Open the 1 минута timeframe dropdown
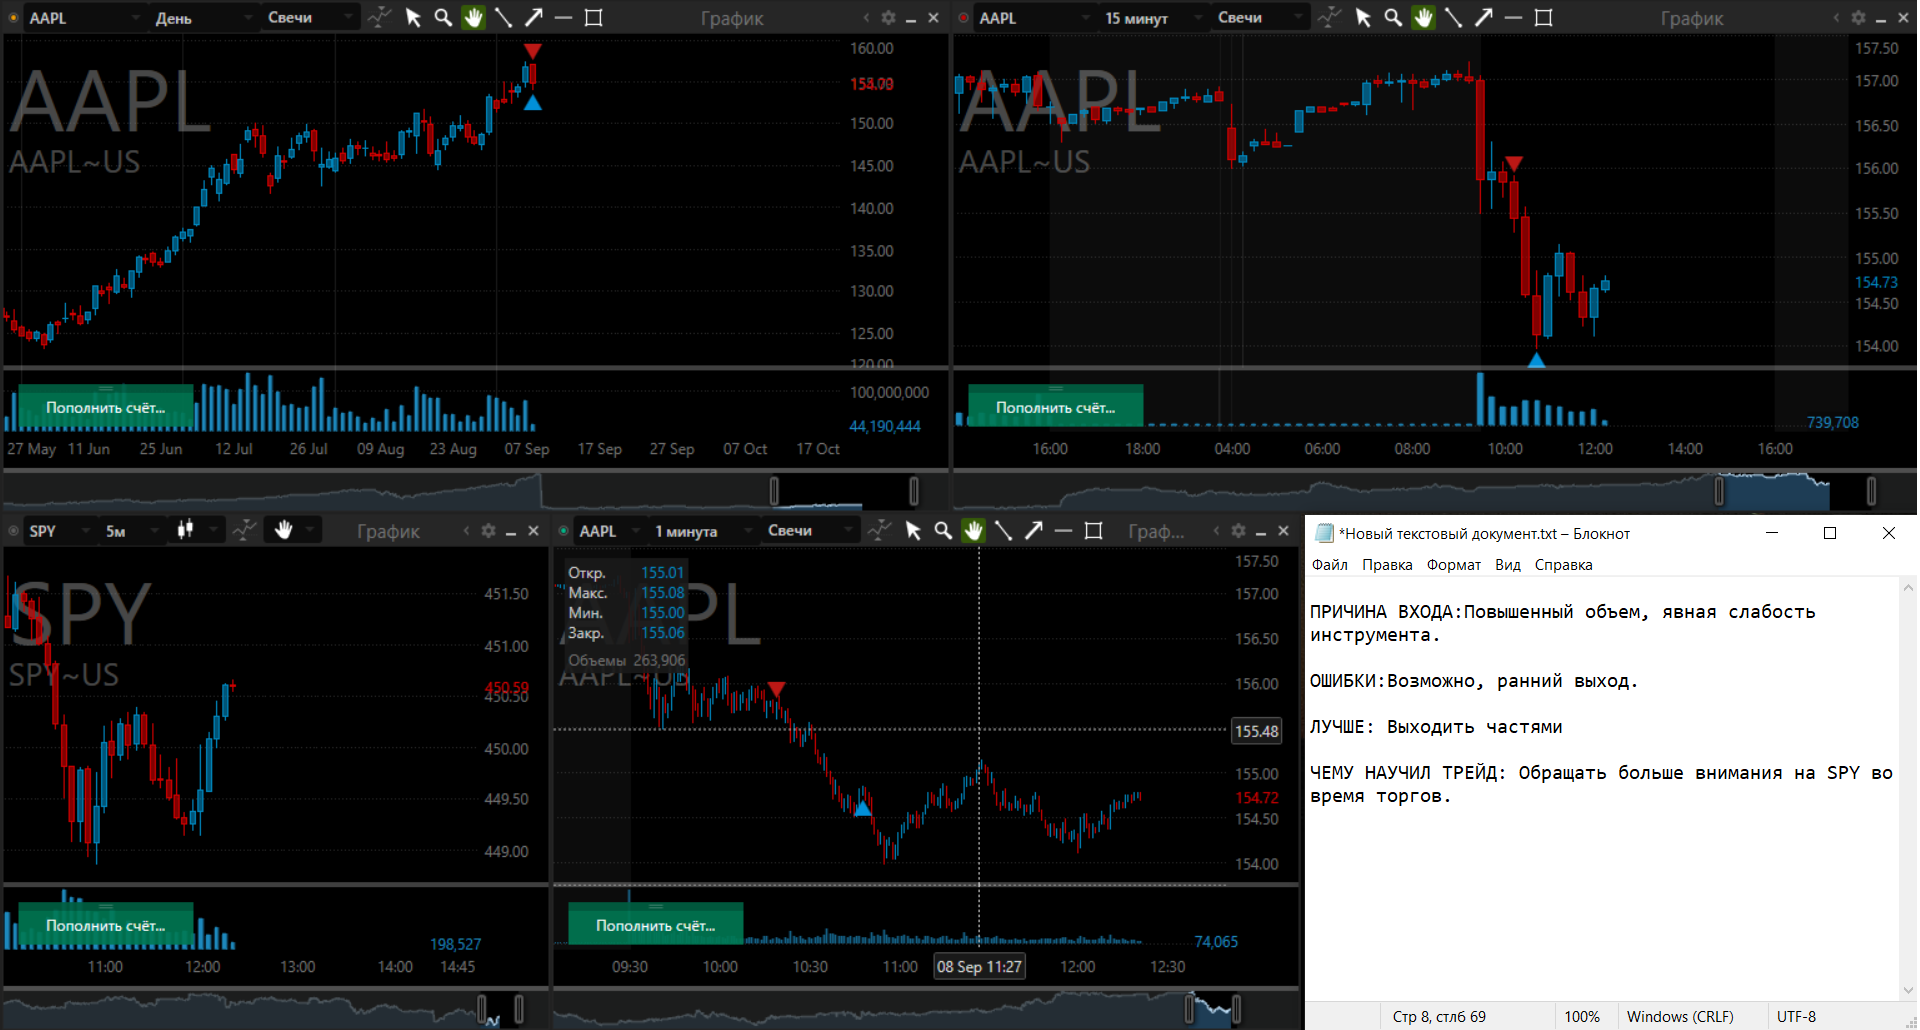This screenshot has width=1920, height=1030. click(703, 531)
